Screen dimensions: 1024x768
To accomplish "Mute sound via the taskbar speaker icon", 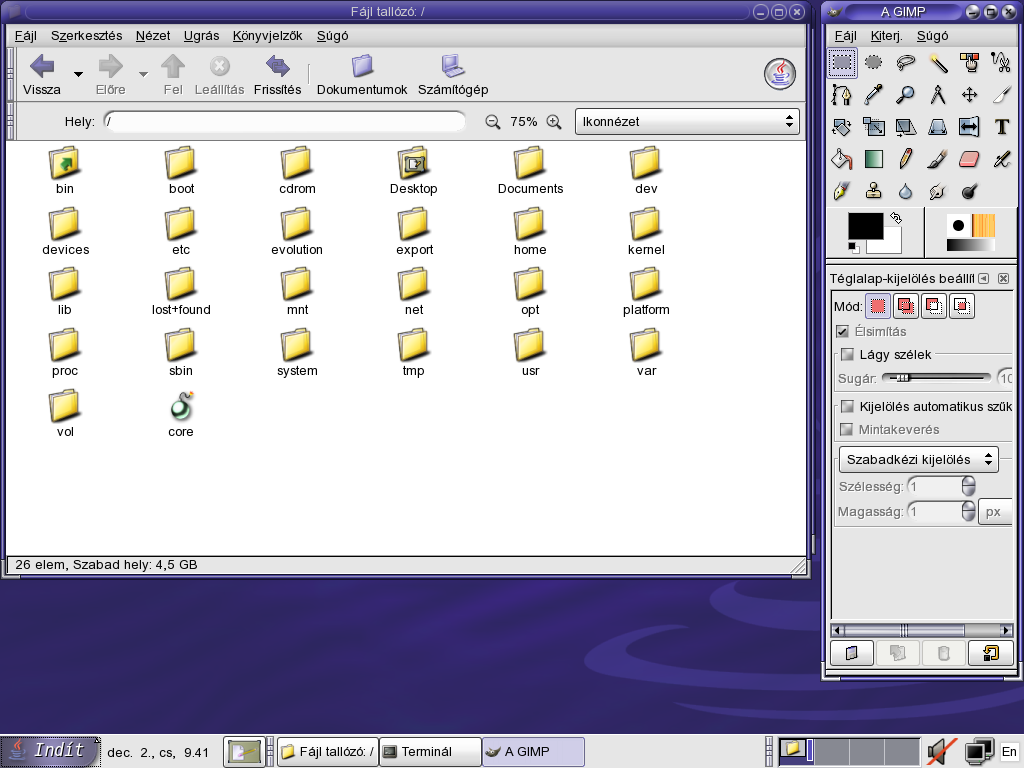I will click(x=941, y=751).
